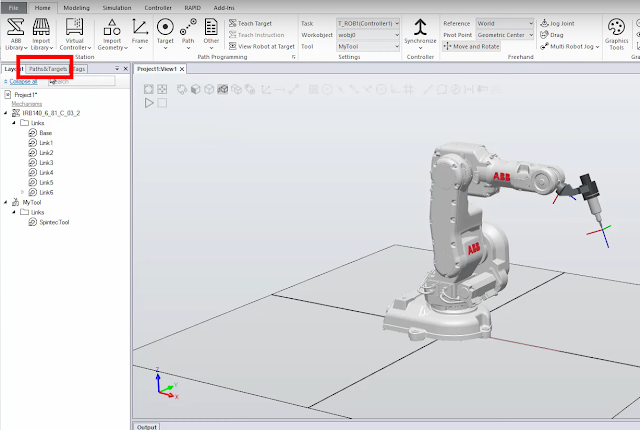Click the Play simulation icon
The image size is (640, 430).
(x=149, y=103)
